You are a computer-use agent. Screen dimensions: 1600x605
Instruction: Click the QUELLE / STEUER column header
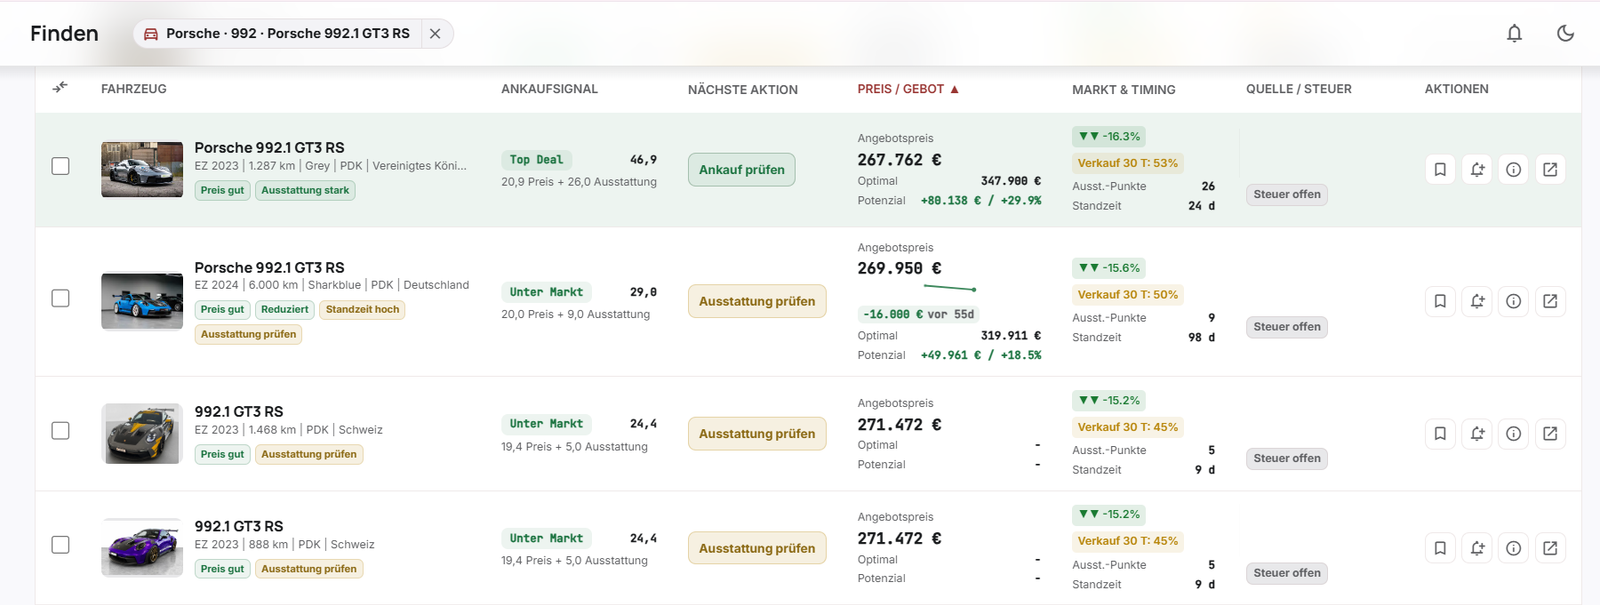(1299, 89)
